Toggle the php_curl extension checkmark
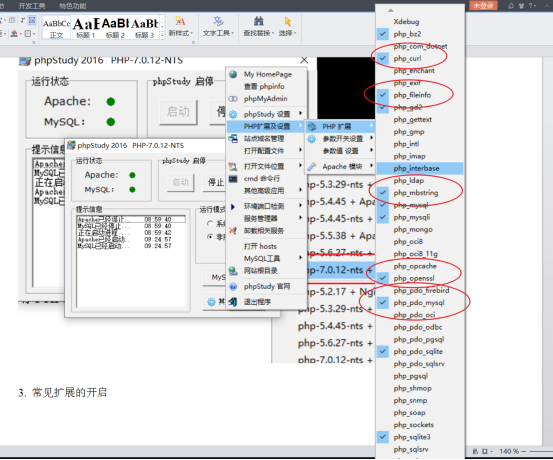Screen dimensions: 553x460 click(x=383, y=58)
